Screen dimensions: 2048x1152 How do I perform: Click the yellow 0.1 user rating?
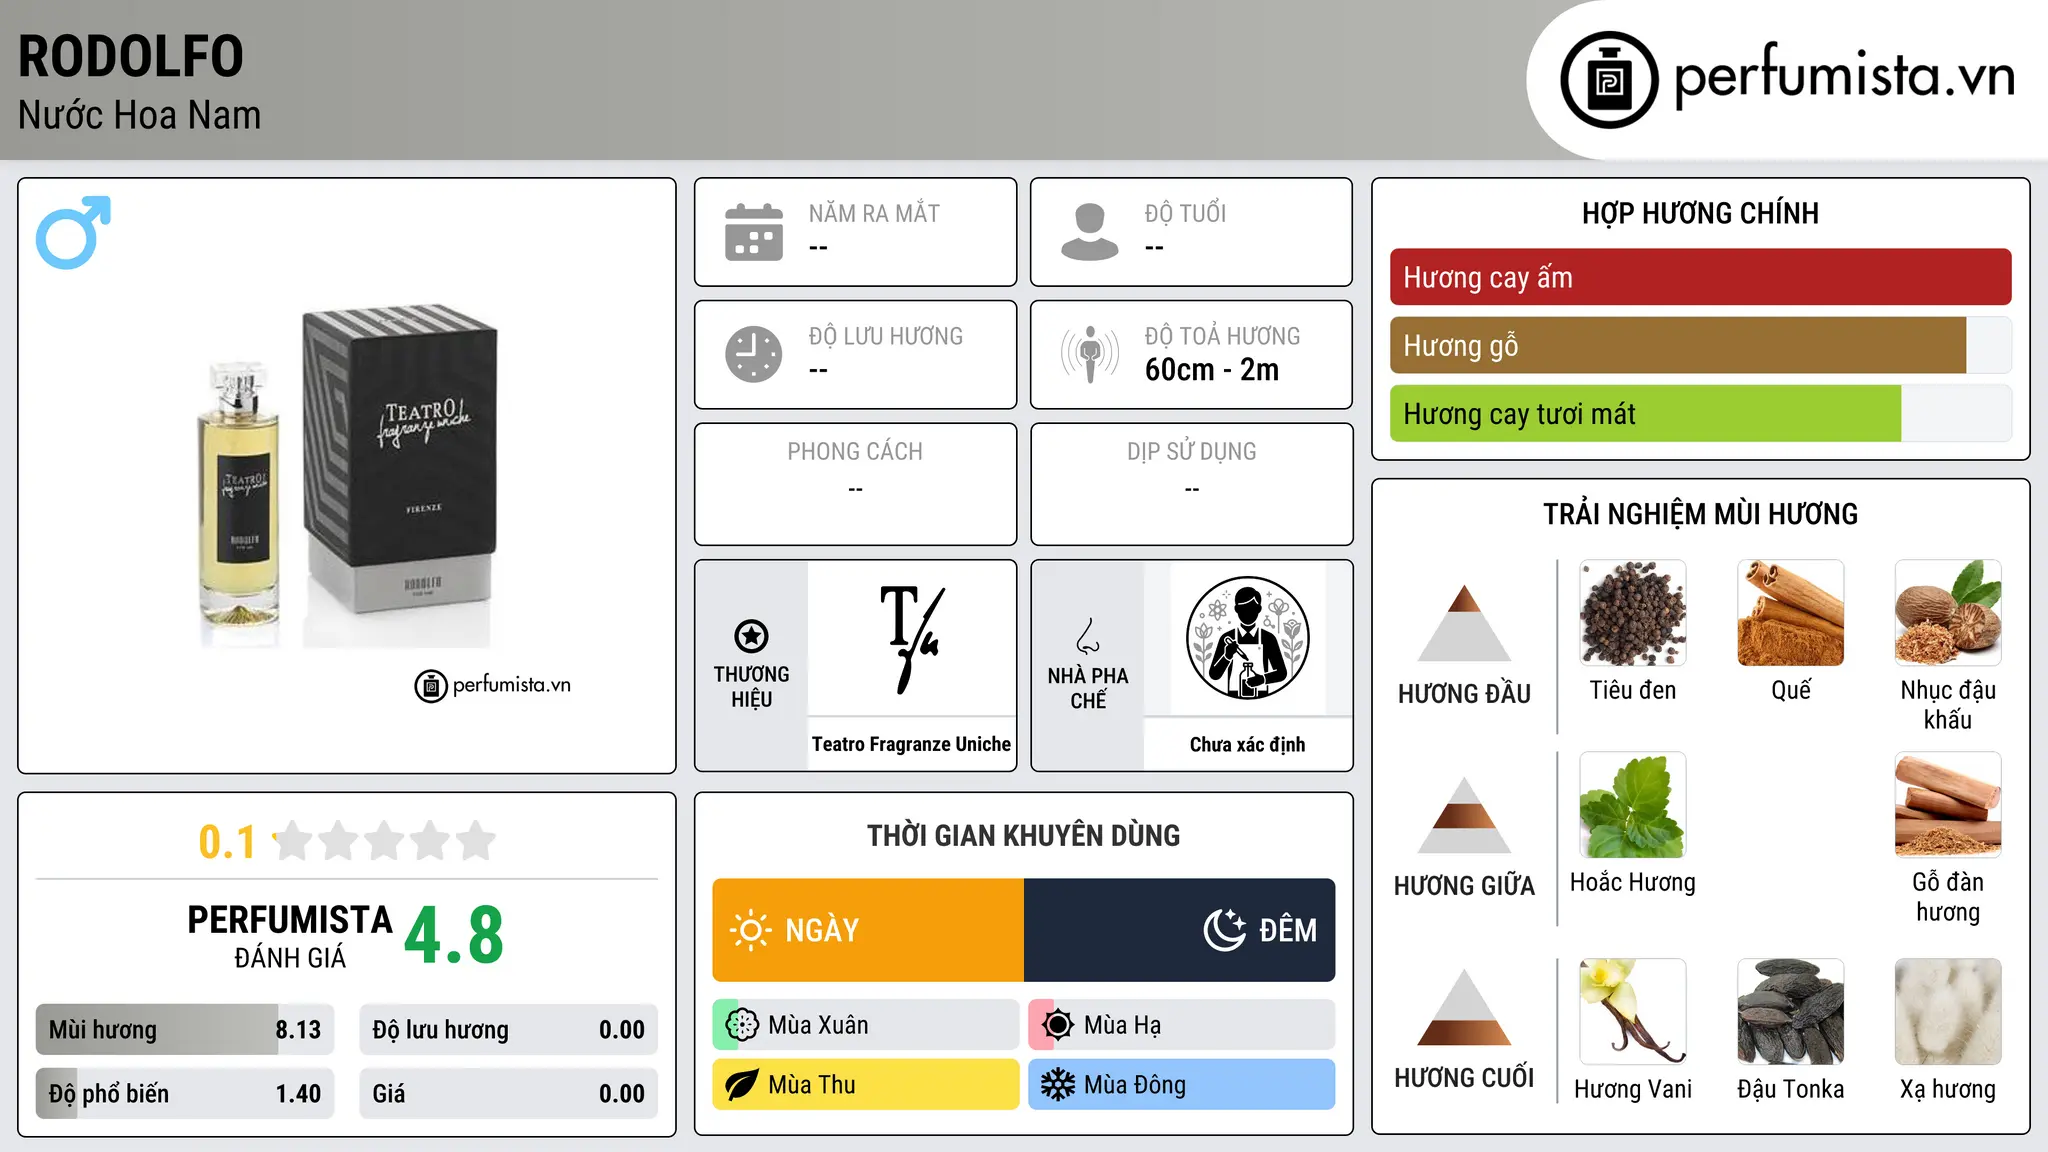pyautogui.click(x=227, y=842)
